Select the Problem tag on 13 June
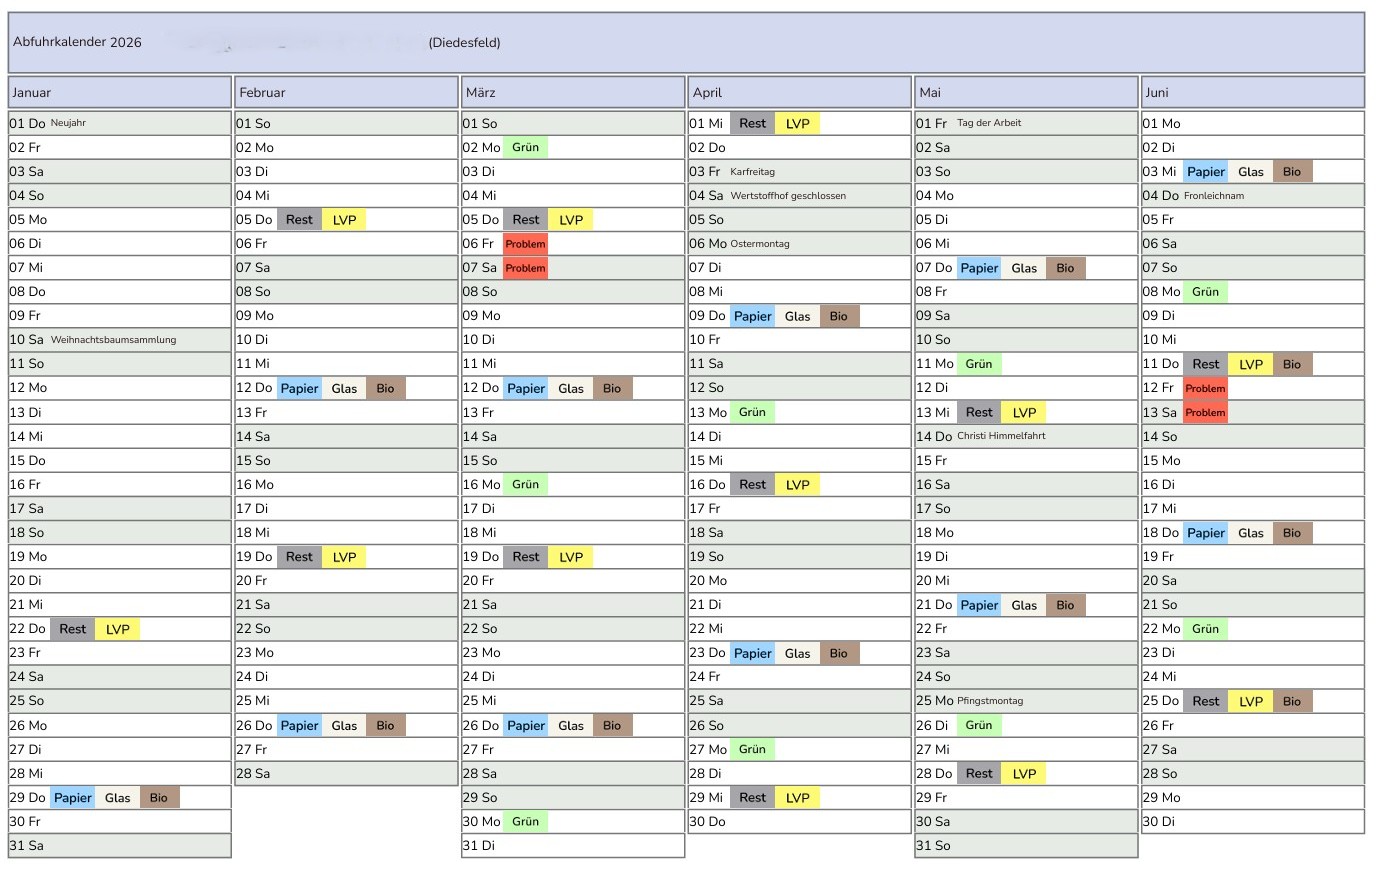 pos(1205,413)
